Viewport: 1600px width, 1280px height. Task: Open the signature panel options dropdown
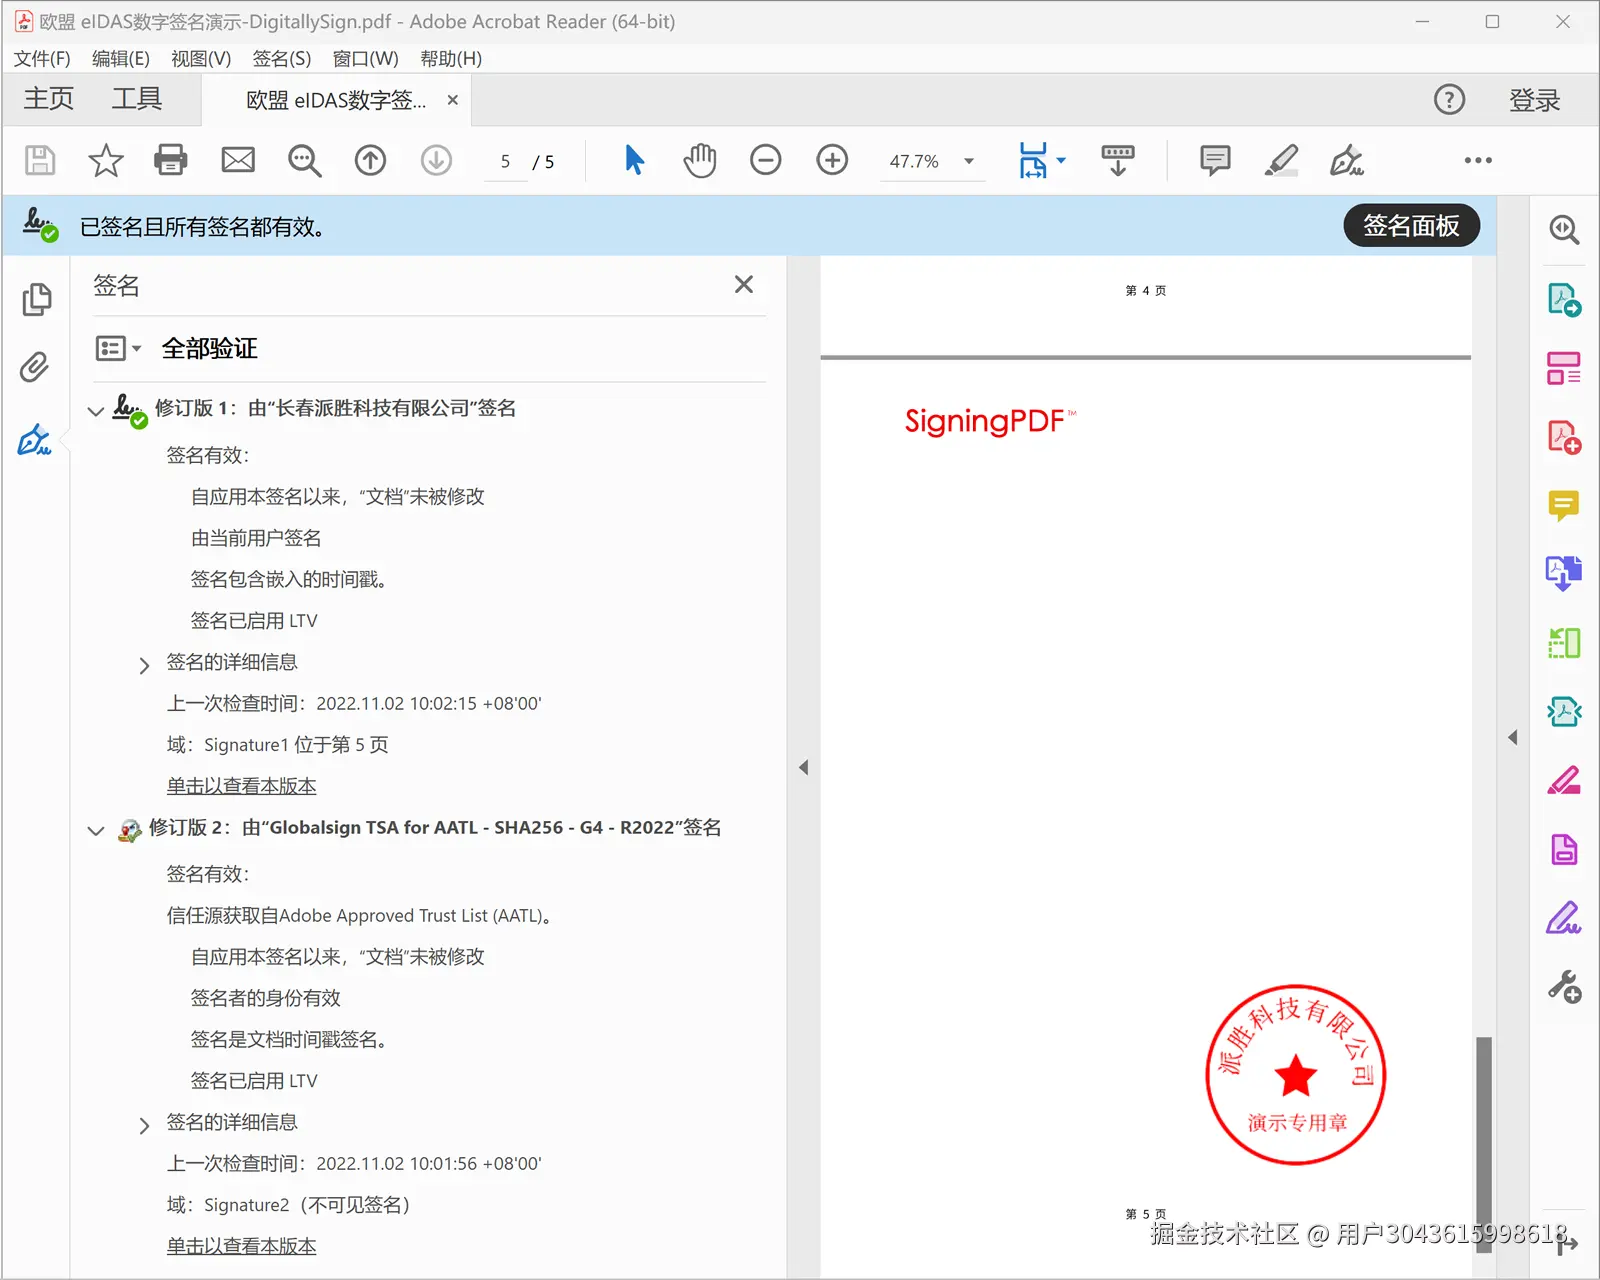[118, 348]
